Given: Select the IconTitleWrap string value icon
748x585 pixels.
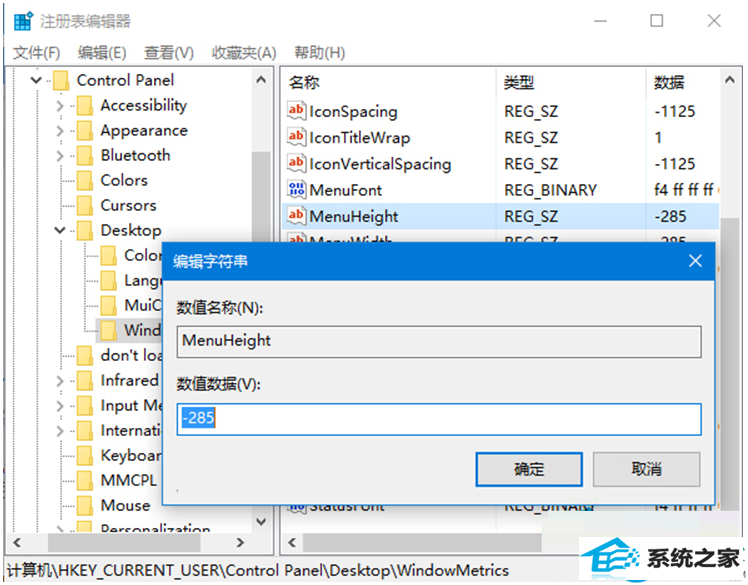Looking at the screenshot, I should tap(296, 137).
